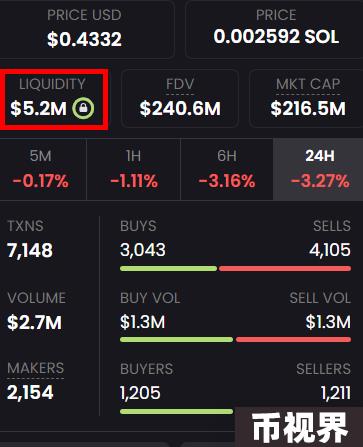Click the green BUYERS bar
The image size is (363, 447).
(176, 412)
